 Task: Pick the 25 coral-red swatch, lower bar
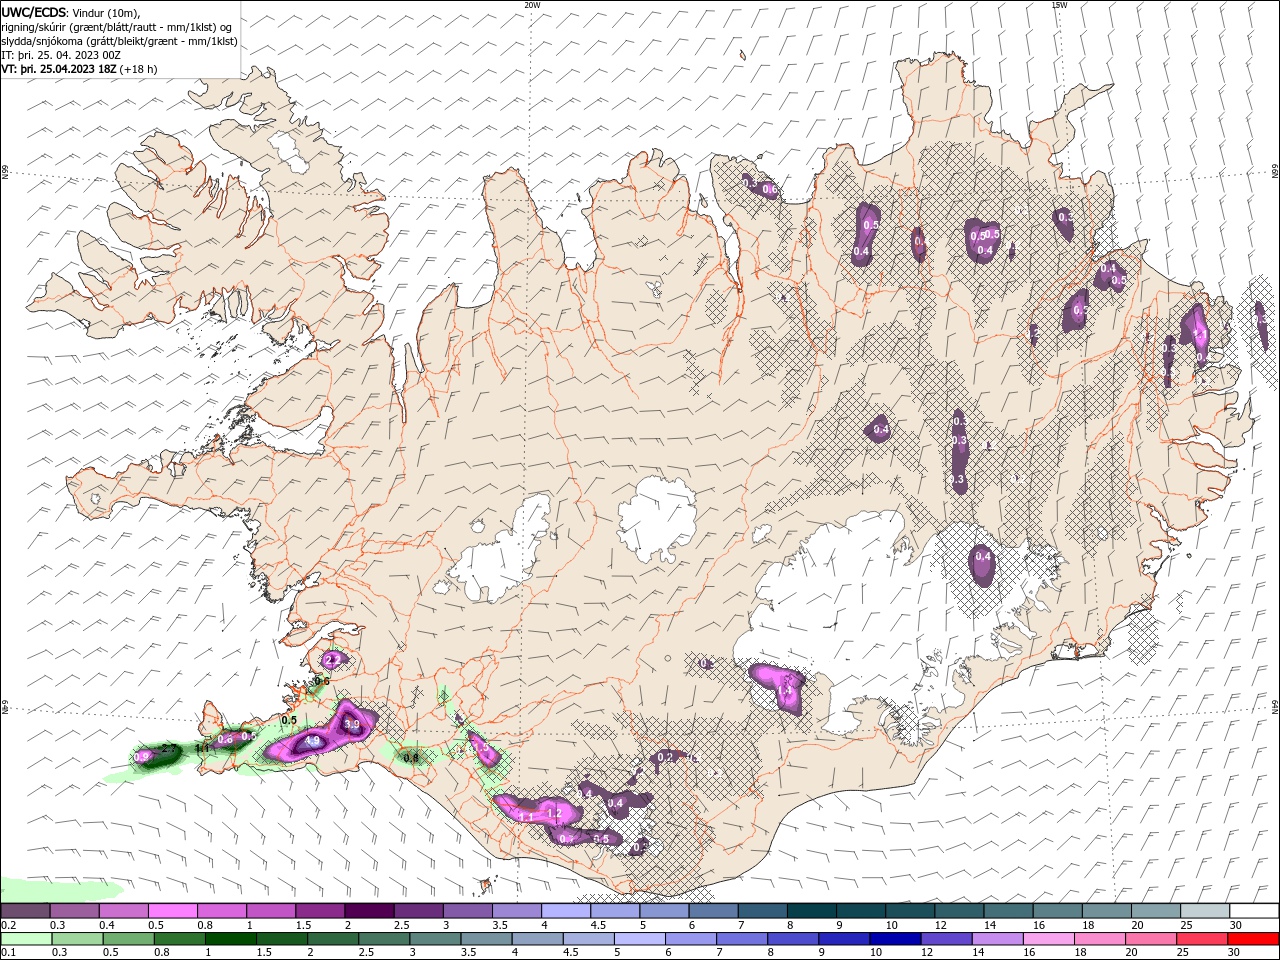[x=1203, y=939]
